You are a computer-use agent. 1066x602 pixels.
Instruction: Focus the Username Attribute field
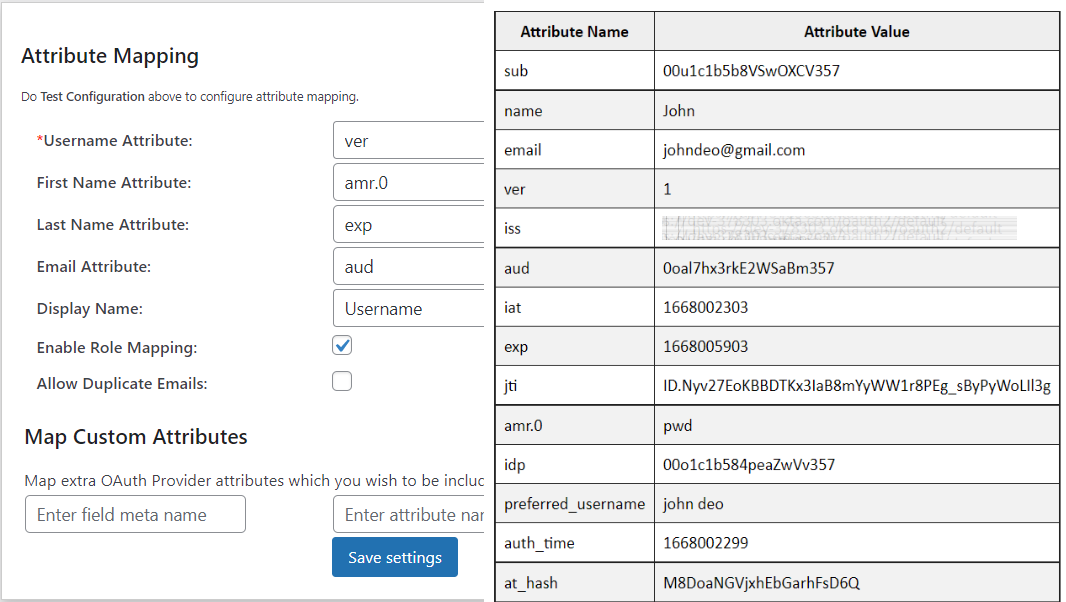tap(409, 140)
